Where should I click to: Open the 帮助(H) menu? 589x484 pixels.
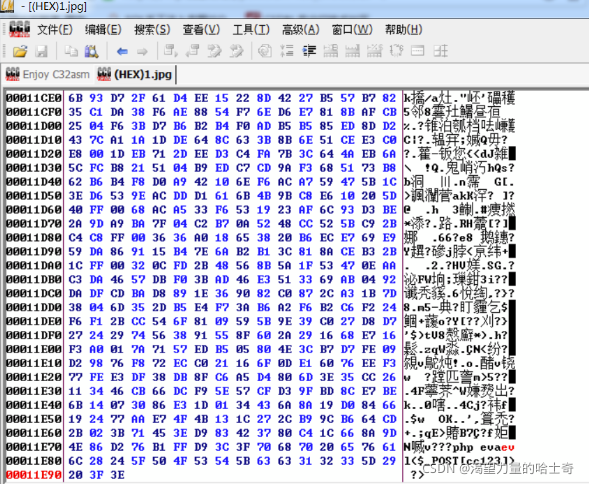click(x=403, y=30)
